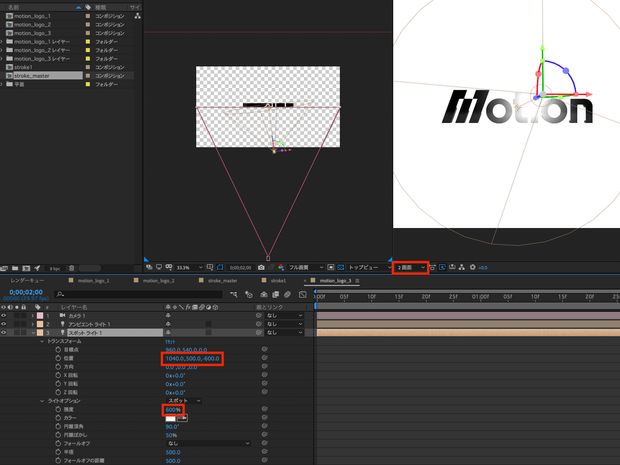Toggle visibility of スポット ライト 1 layer
Image resolution: width=620 pixels, height=465 pixels.
(5, 332)
